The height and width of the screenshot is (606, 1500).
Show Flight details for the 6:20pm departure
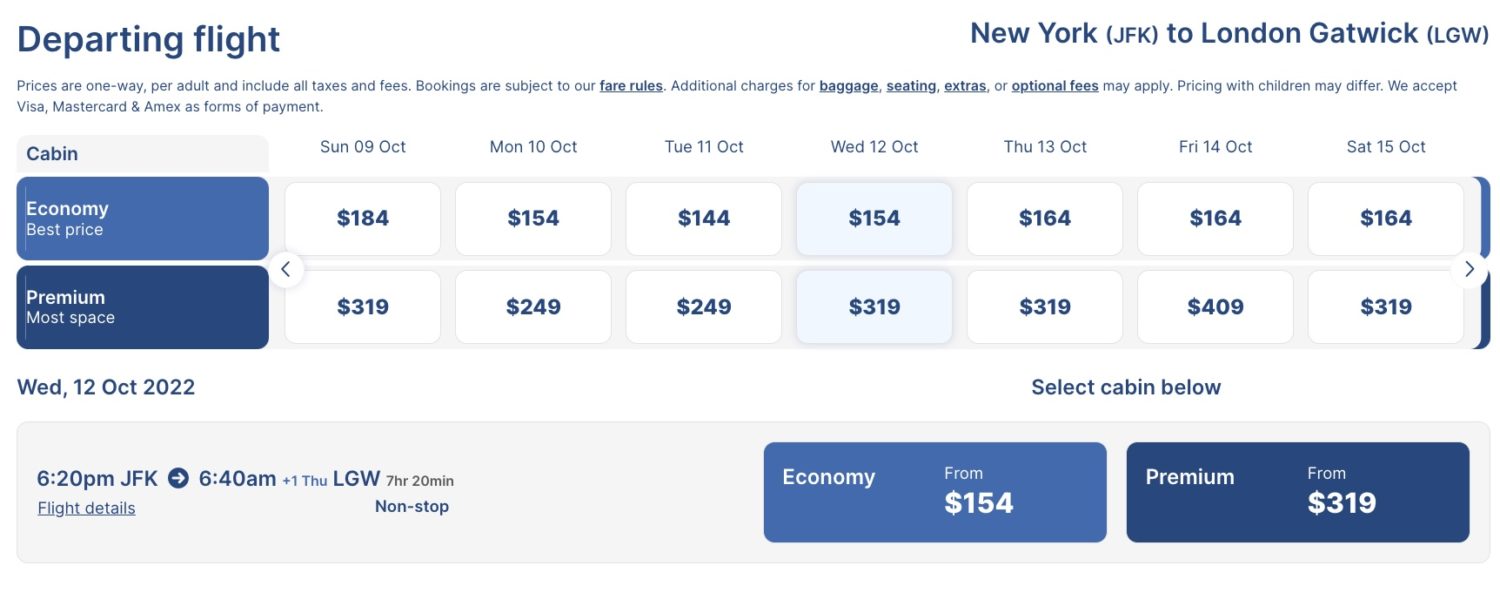85,507
